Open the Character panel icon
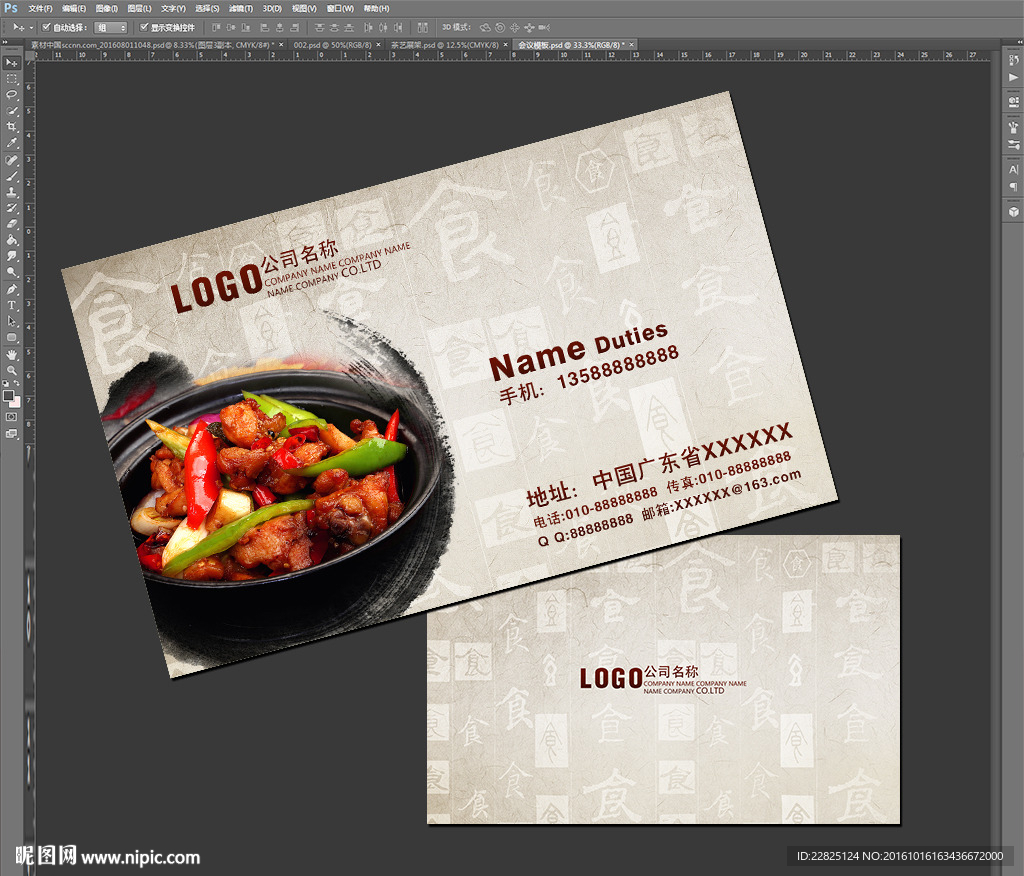The width and height of the screenshot is (1024, 876). [x=1014, y=169]
